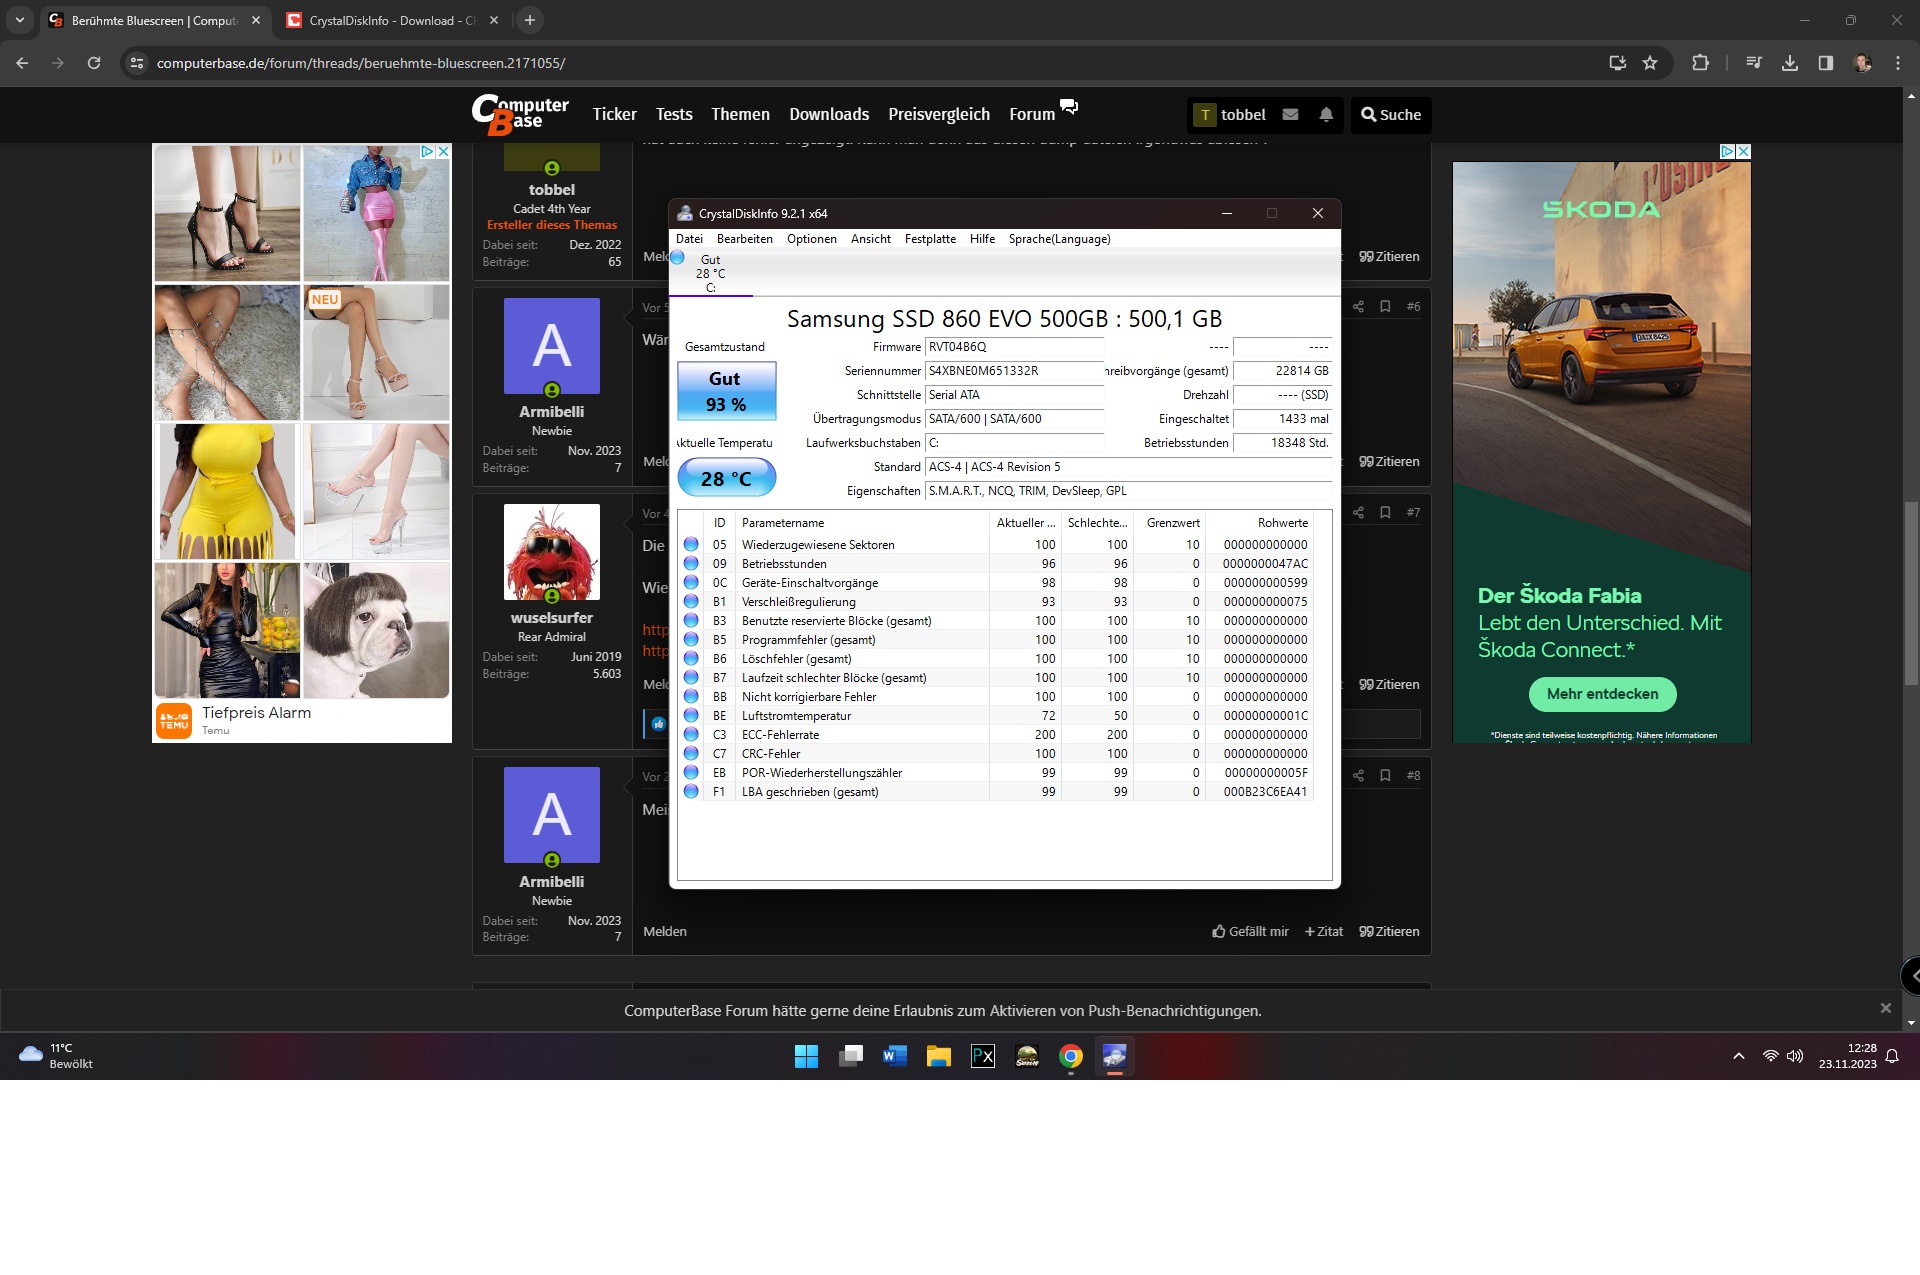The image size is (1920, 1275).
Task: Click Gefällt mir on post #8
Action: click(1250, 931)
